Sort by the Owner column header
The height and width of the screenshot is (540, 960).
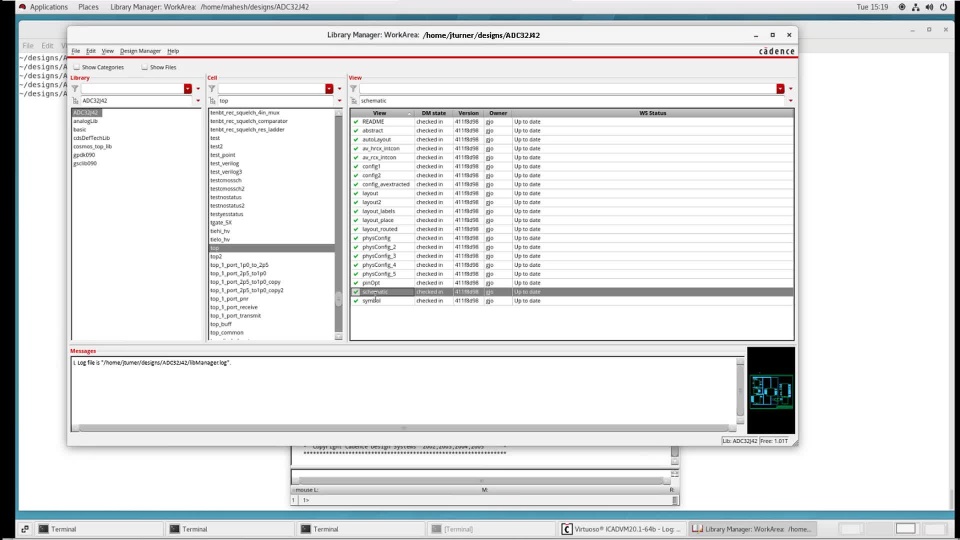tap(498, 113)
